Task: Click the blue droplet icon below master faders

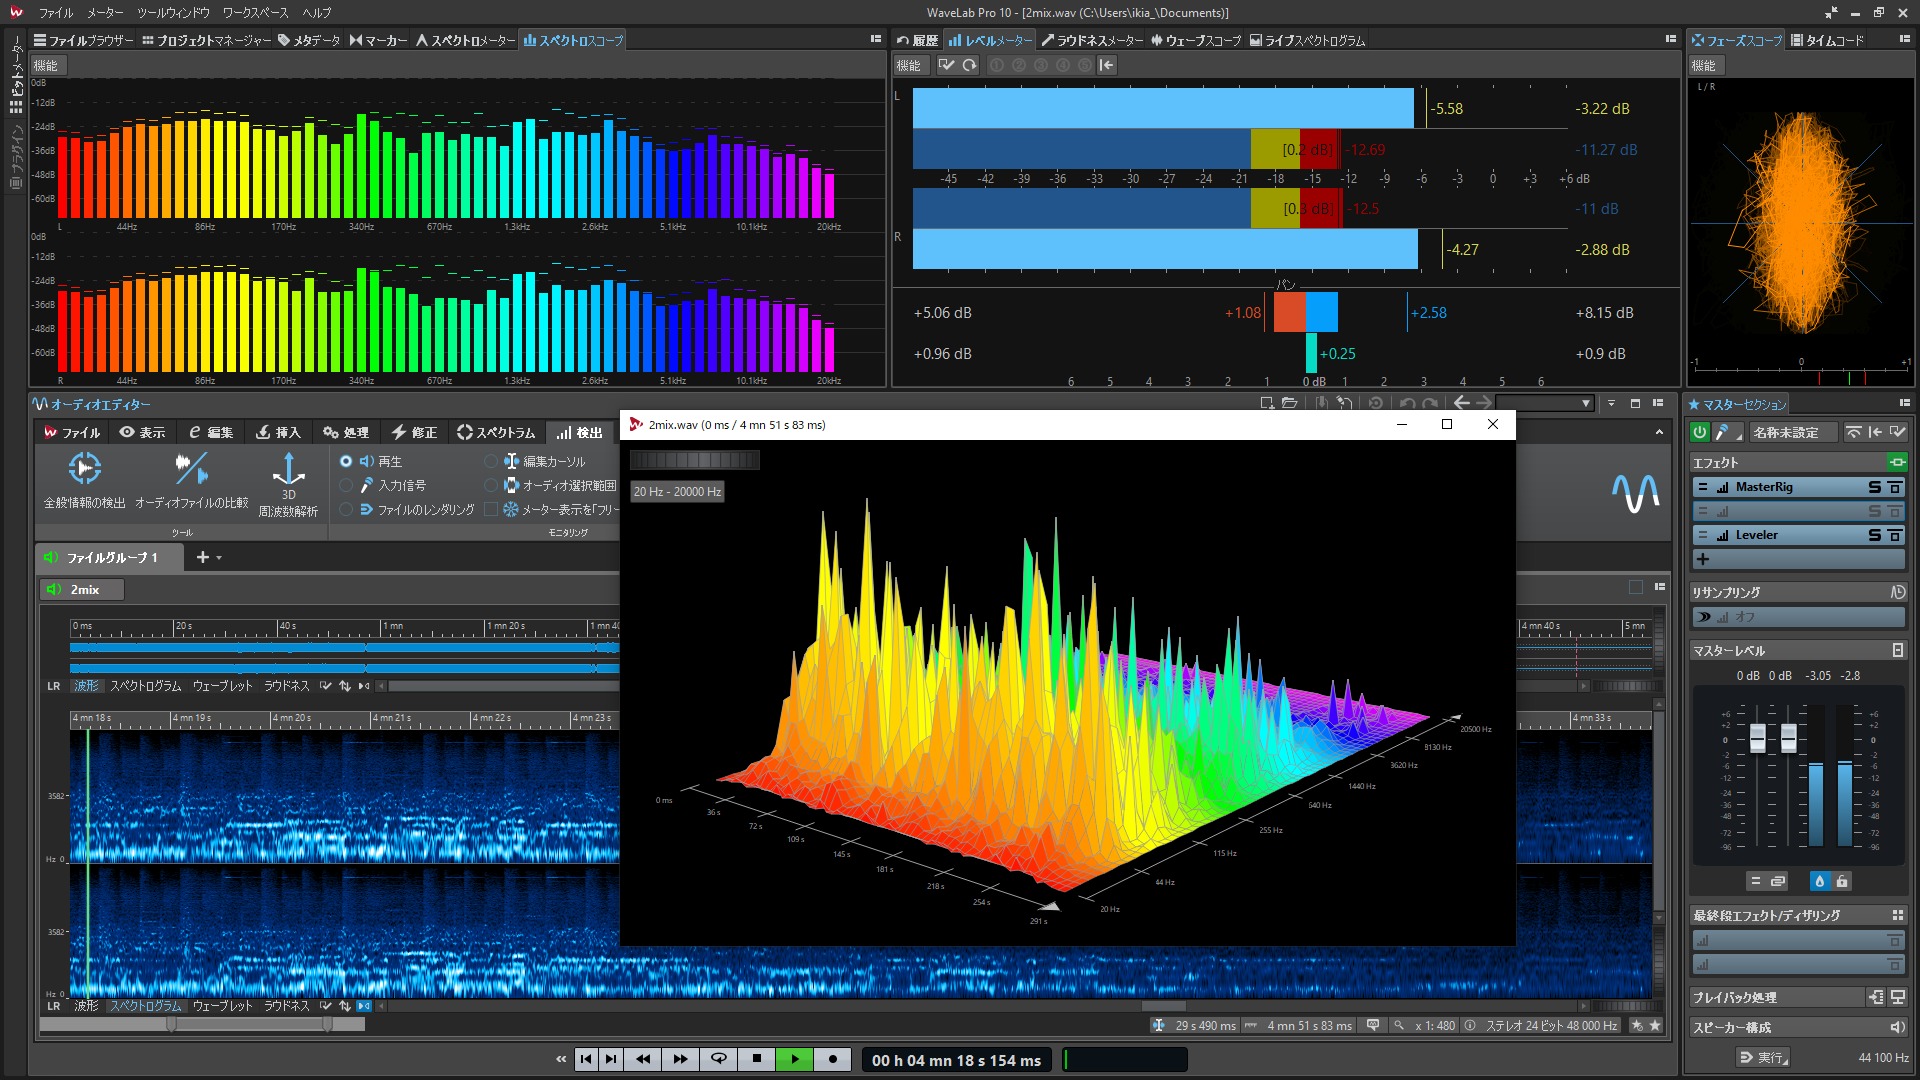Action: pyautogui.click(x=1820, y=881)
